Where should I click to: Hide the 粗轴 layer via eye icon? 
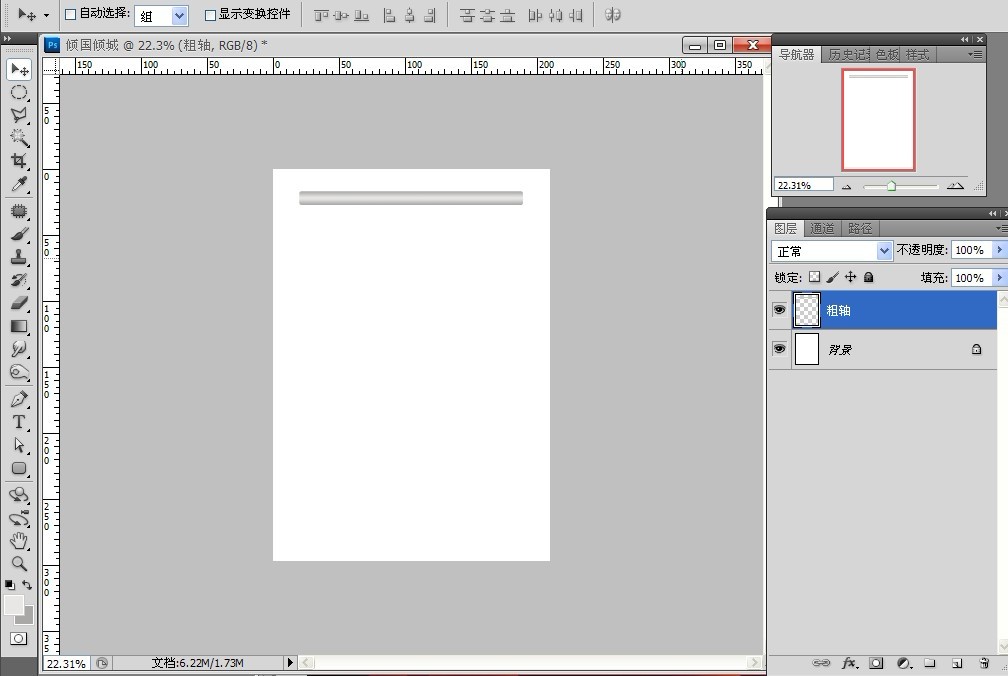[780, 311]
